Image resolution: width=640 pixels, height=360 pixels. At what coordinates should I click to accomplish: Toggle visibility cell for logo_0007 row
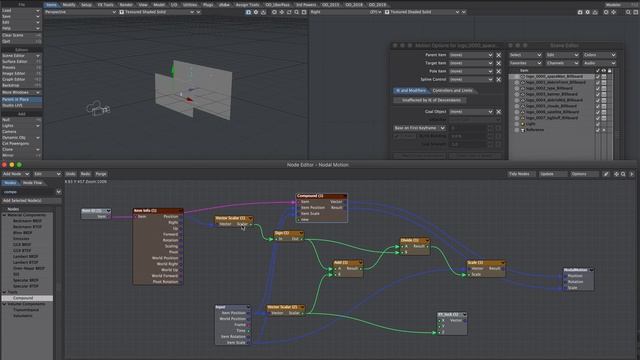pyautogui.click(x=604, y=118)
